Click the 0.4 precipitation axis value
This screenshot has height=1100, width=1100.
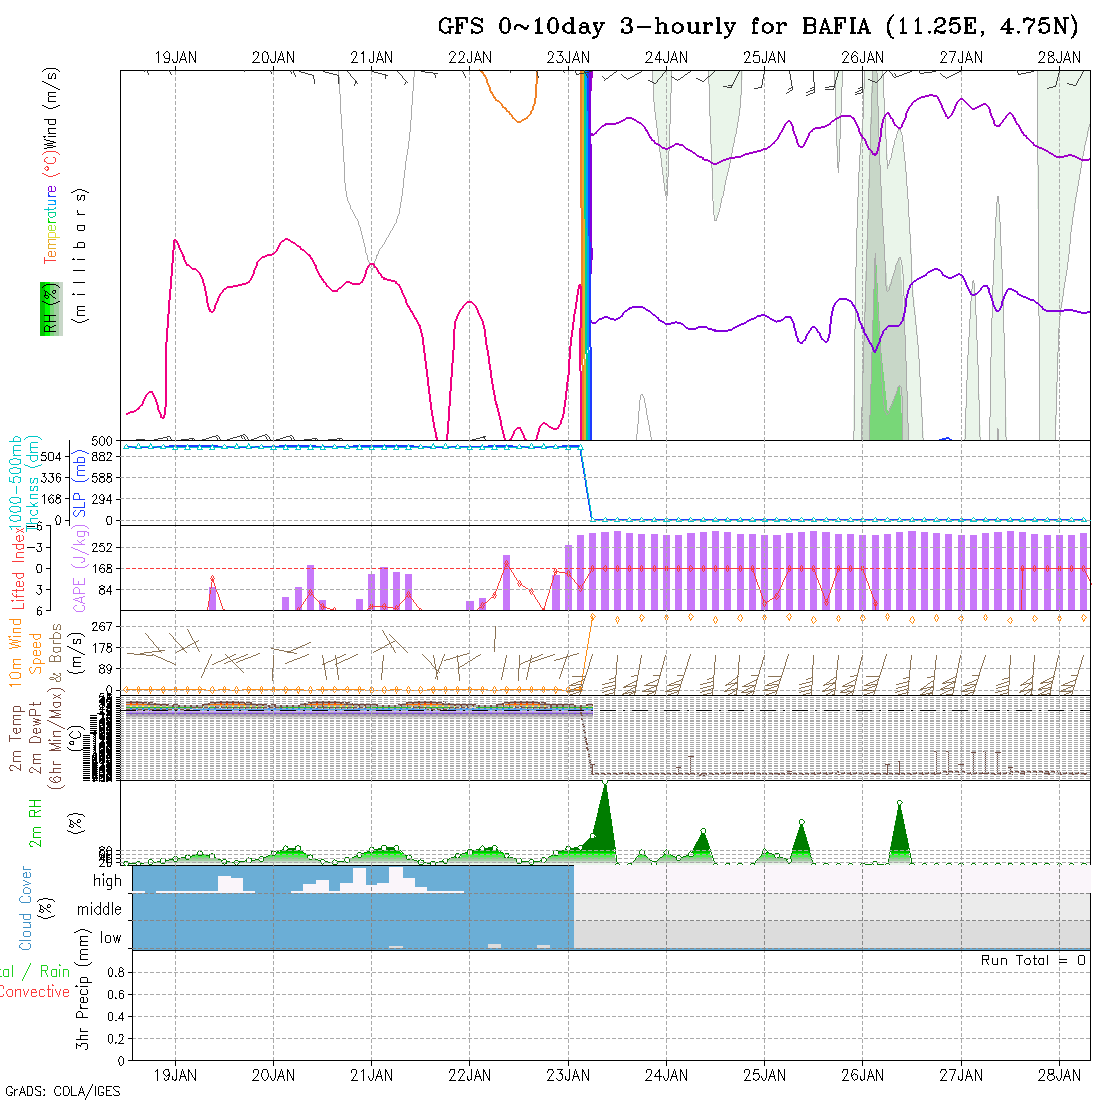[116, 1017]
